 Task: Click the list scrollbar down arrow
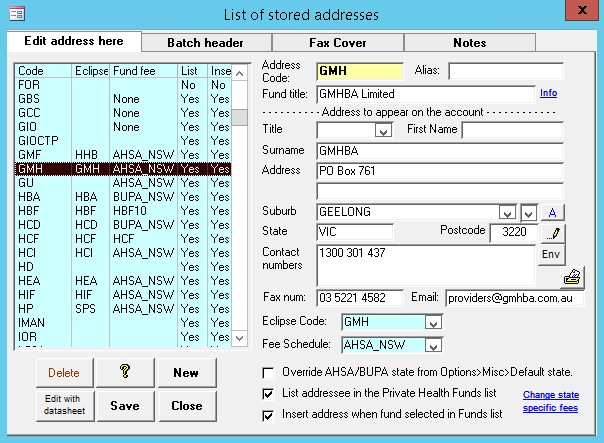240,338
